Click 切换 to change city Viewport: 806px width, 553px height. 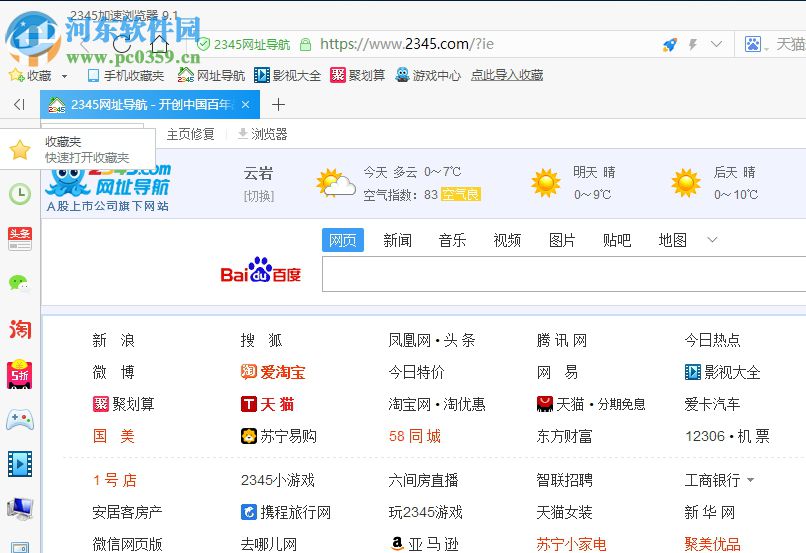[x=259, y=196]
